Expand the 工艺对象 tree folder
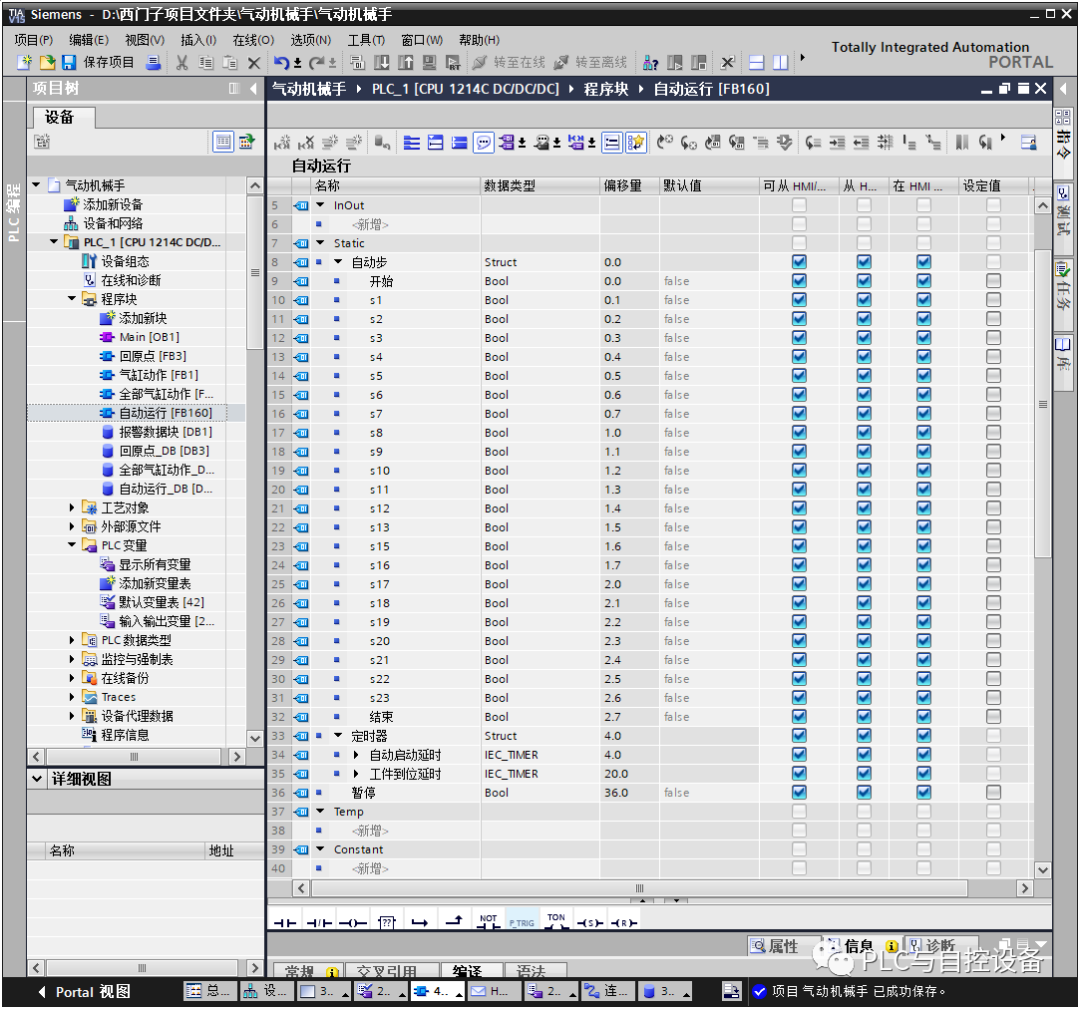 (x=72, y=508)
